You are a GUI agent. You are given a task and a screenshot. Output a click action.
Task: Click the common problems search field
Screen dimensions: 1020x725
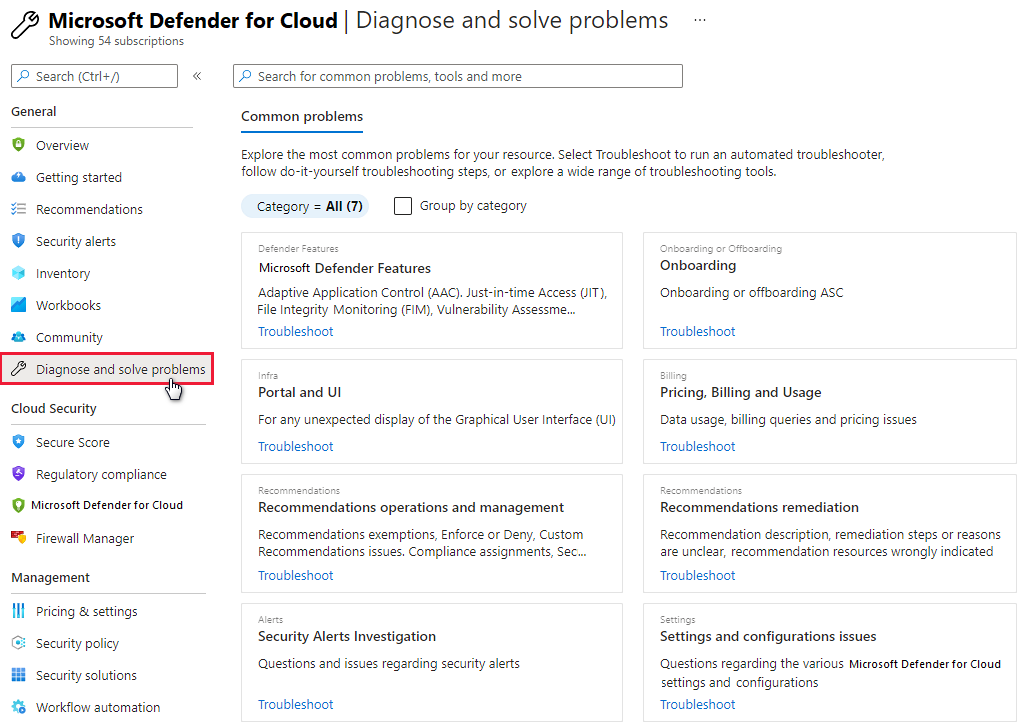(x=458, y=76)
